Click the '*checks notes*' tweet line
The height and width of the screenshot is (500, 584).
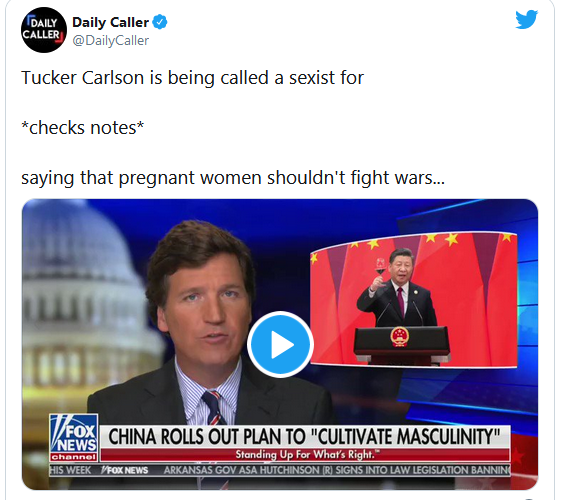tap(83, 128)
